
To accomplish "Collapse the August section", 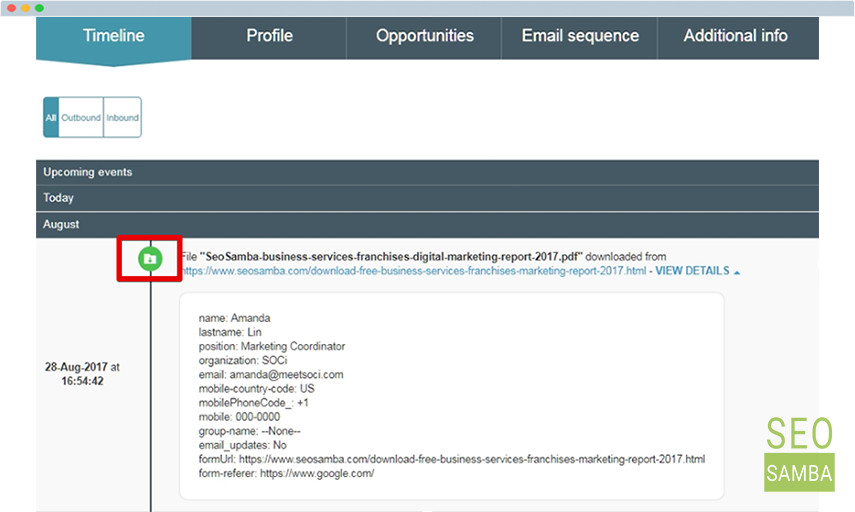I will (x=428, y=225).
